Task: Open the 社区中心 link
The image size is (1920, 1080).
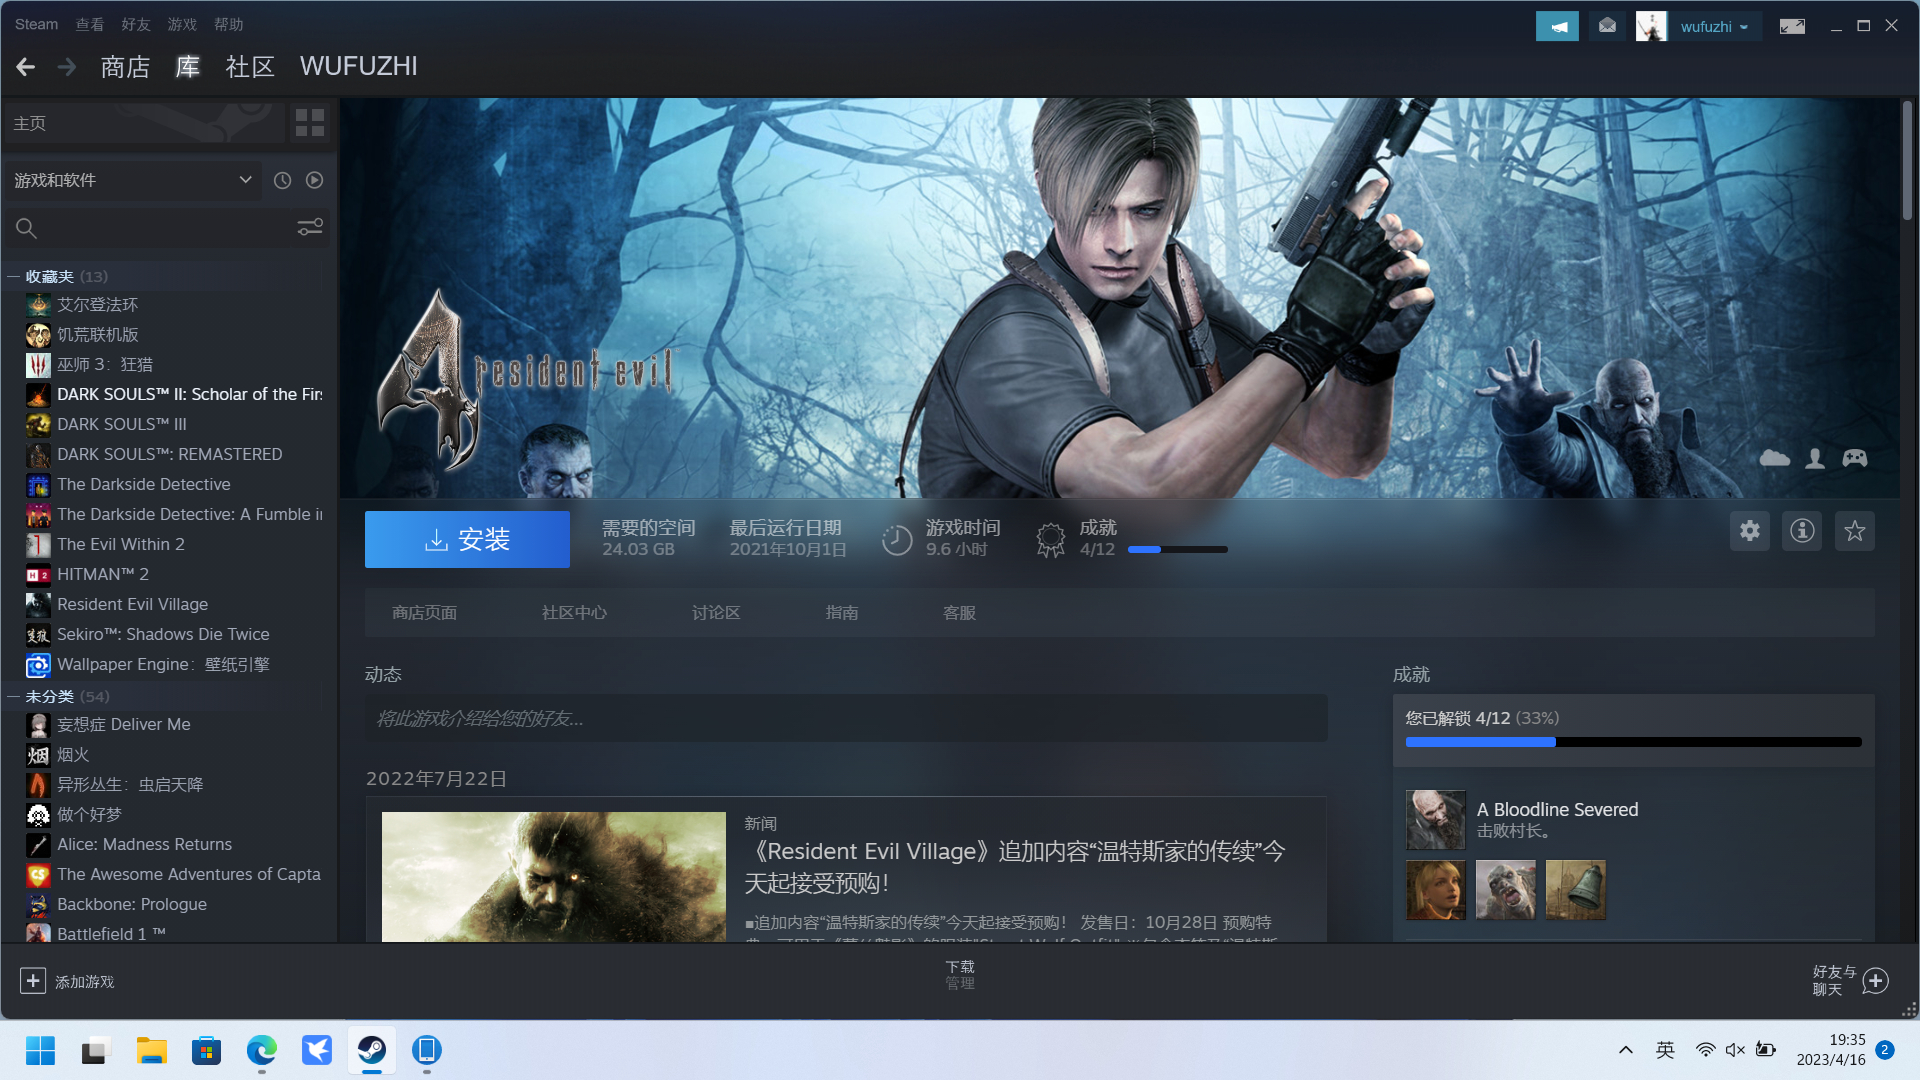Action: [x=574, y=613]
